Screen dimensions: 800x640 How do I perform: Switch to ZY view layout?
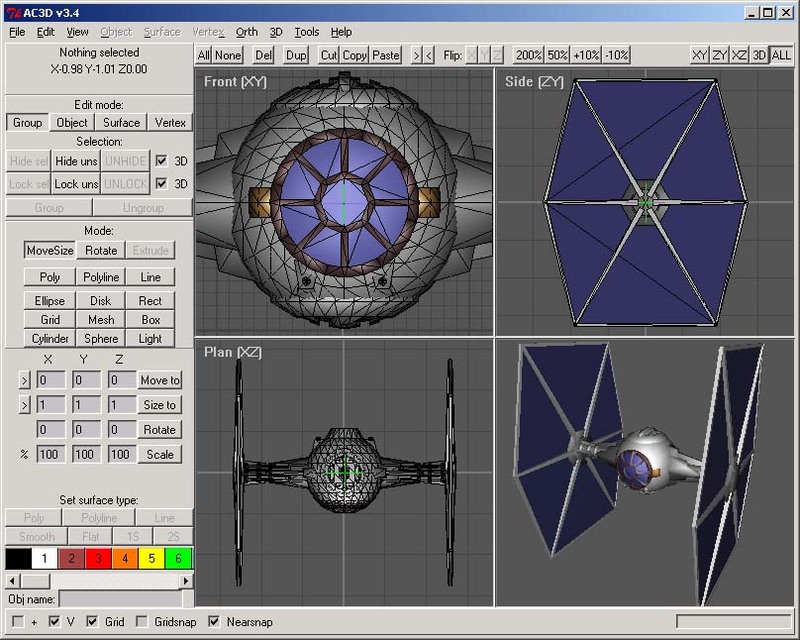coord(719,55)
